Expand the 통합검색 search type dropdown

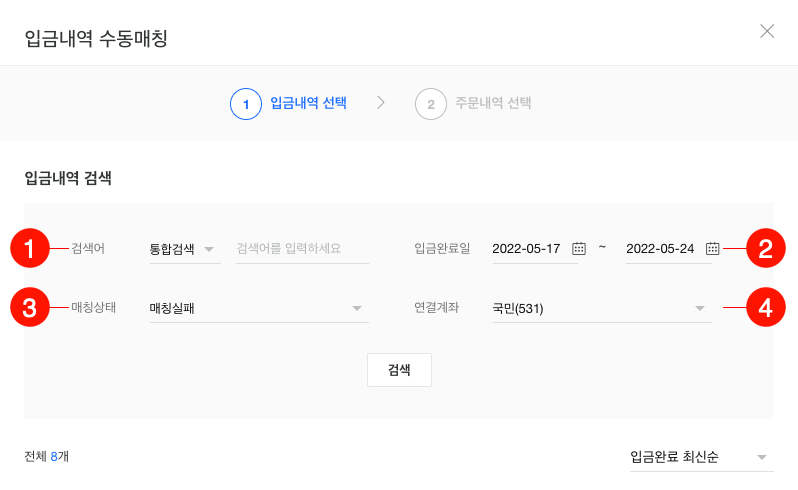point(184,249)
